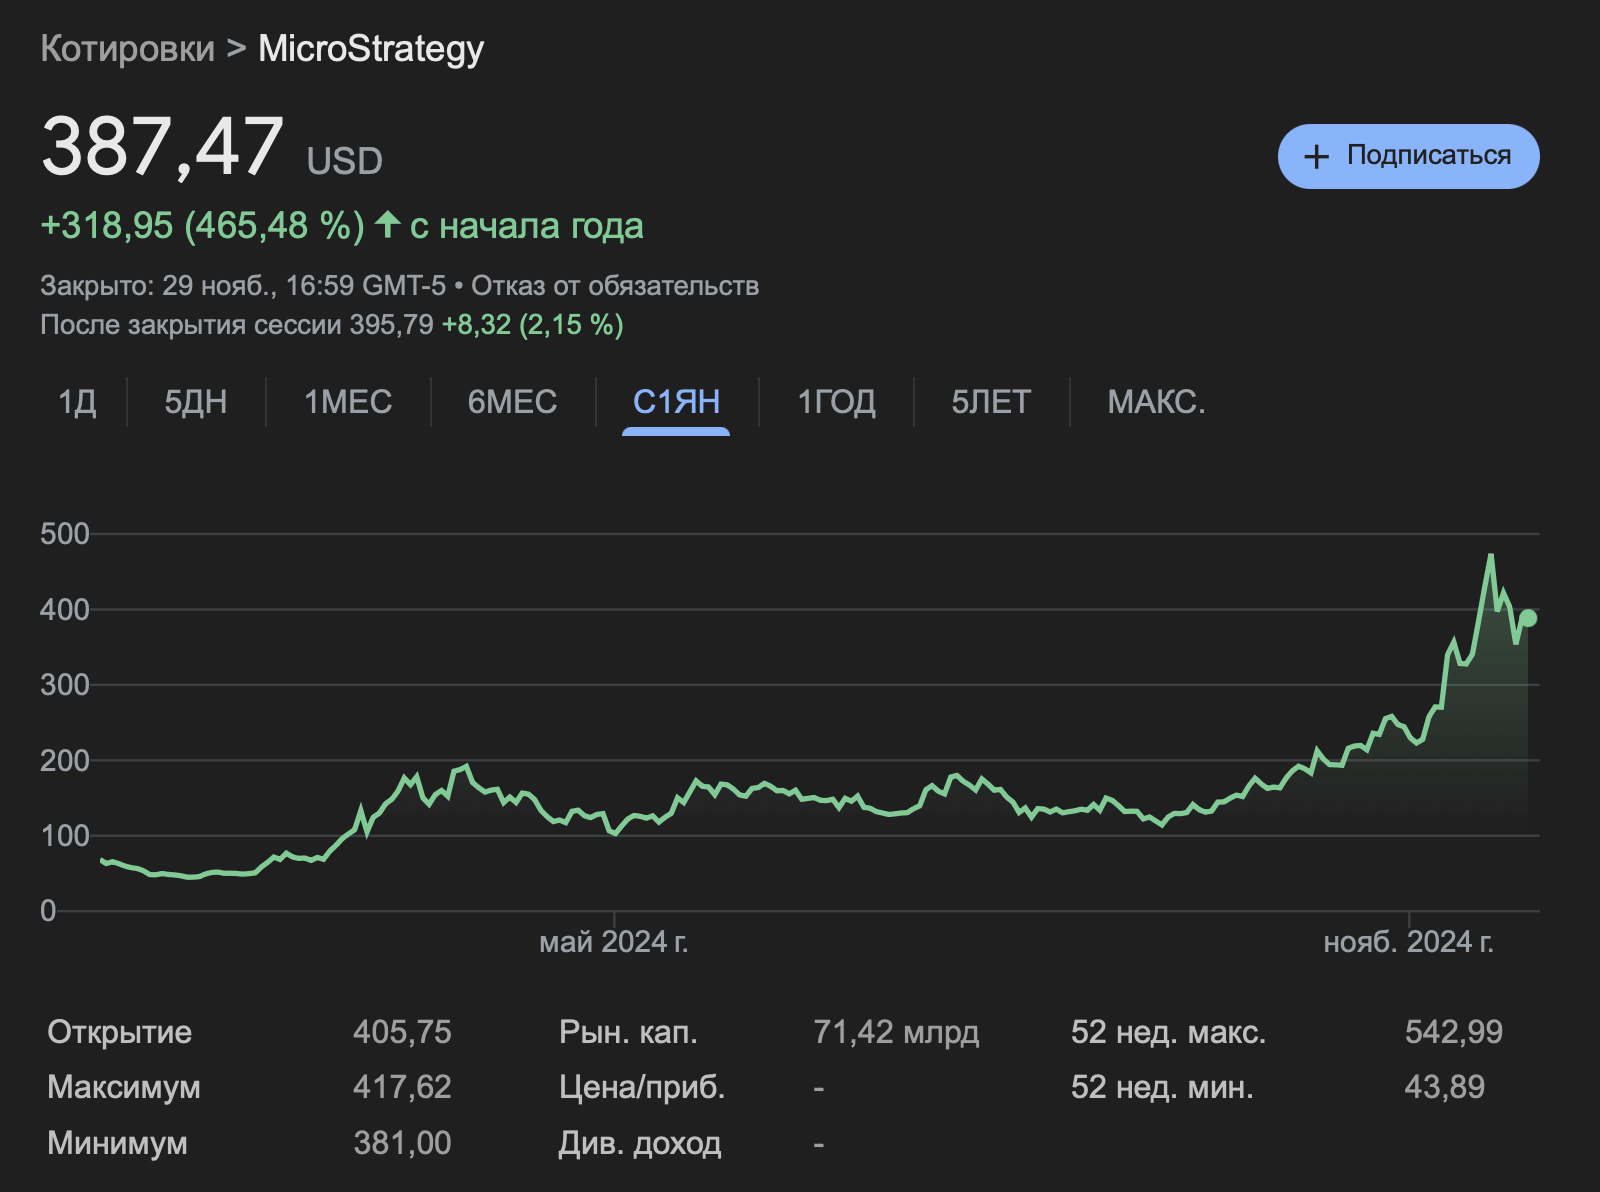Image resolution: width=1600 pixels, height=1192 pixels.
Task: Select the 5ЛЕТ chart range
Action: point(991,402)
